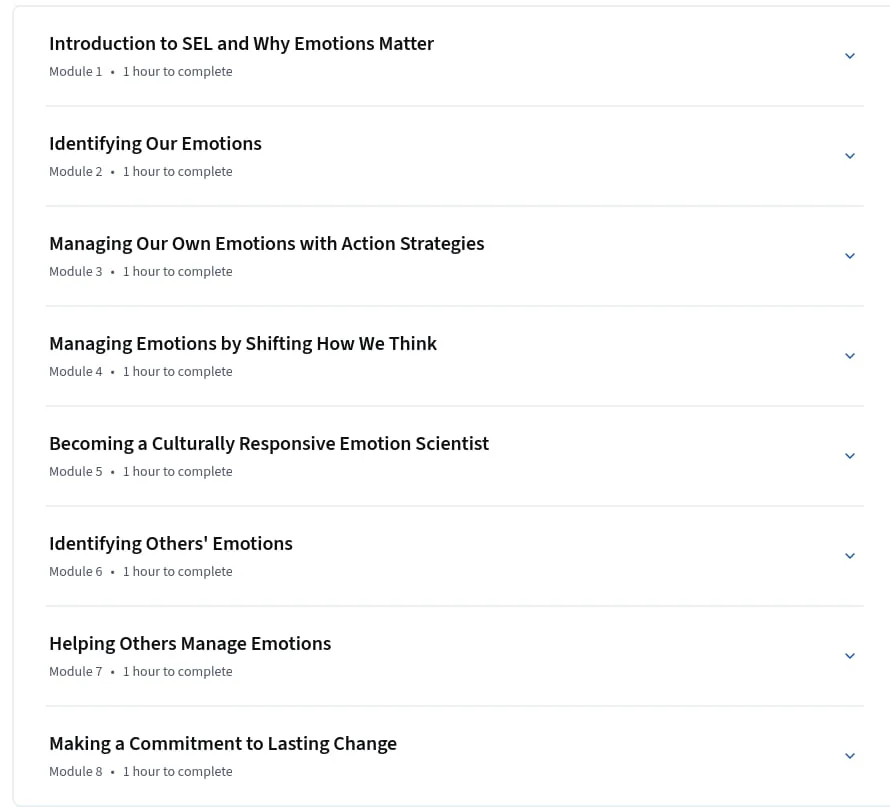Viewport: 890px width, 807px height.
Task: Click the 'Module 5' duration subtitle
Action: (x=178, y=472)
